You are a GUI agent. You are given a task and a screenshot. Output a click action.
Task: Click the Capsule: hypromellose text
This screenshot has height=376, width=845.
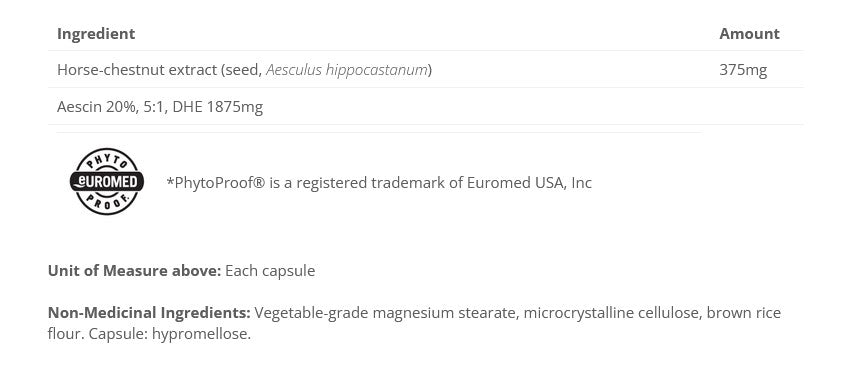[170, 334]
